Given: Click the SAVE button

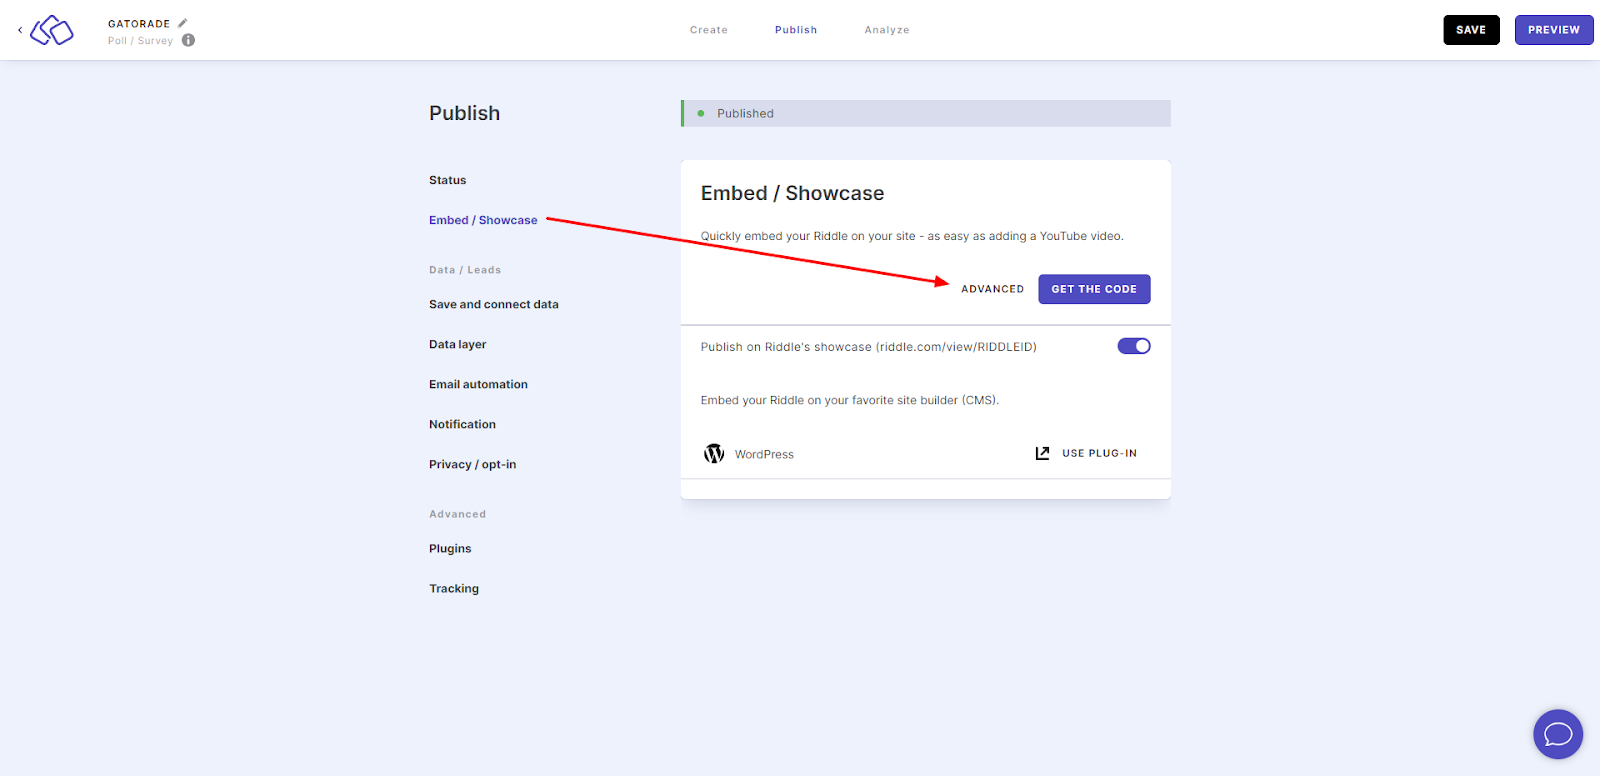Looking at the screenshot, I should [x=1471, y=30].
